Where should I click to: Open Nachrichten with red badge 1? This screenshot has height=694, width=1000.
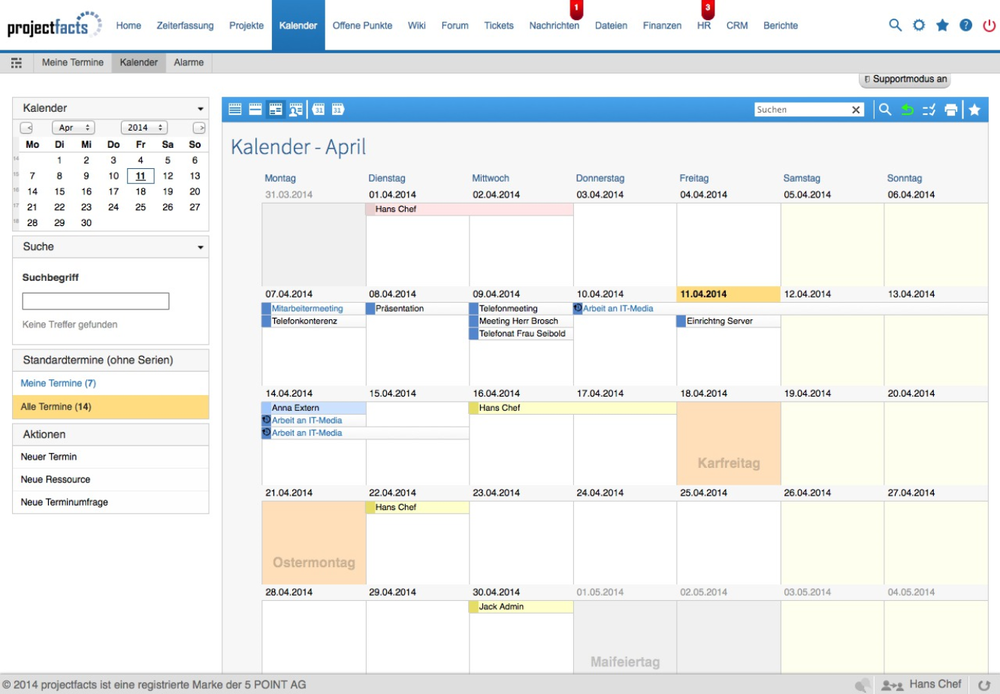point(554,26)
